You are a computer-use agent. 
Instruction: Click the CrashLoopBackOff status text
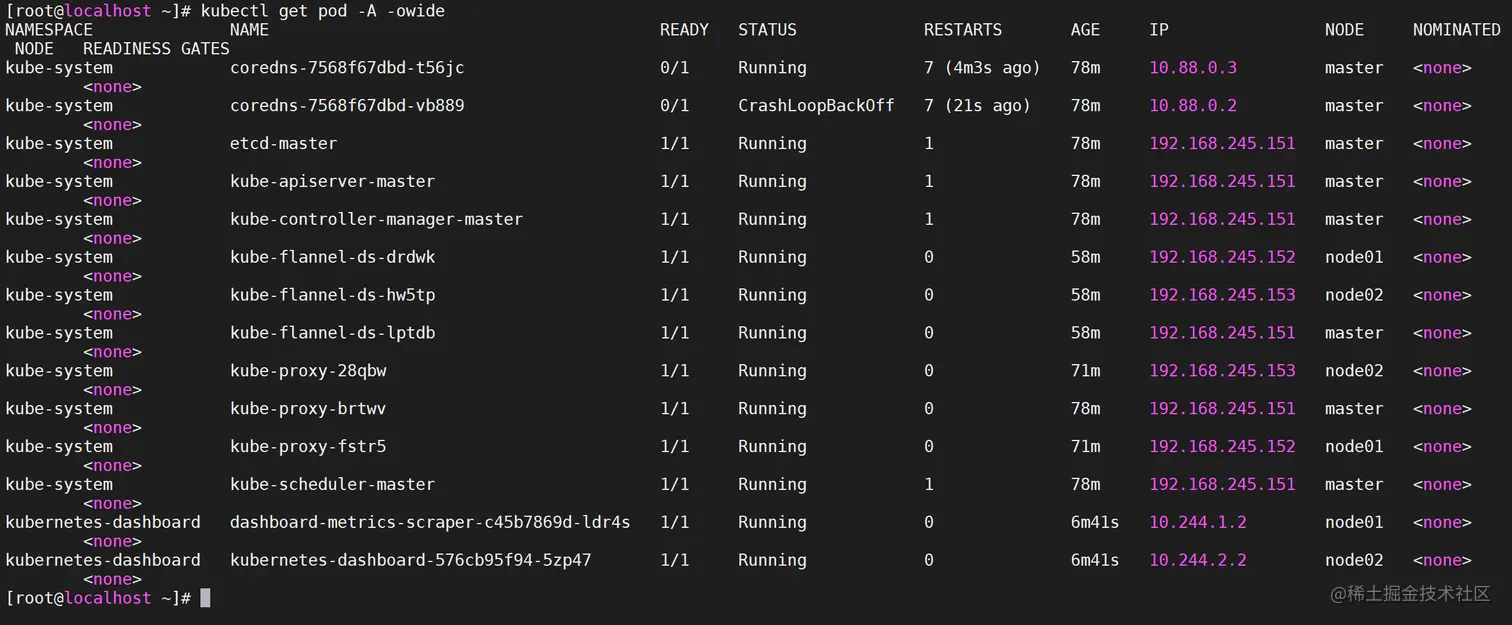pyautogui.click(x=816, y=106)
